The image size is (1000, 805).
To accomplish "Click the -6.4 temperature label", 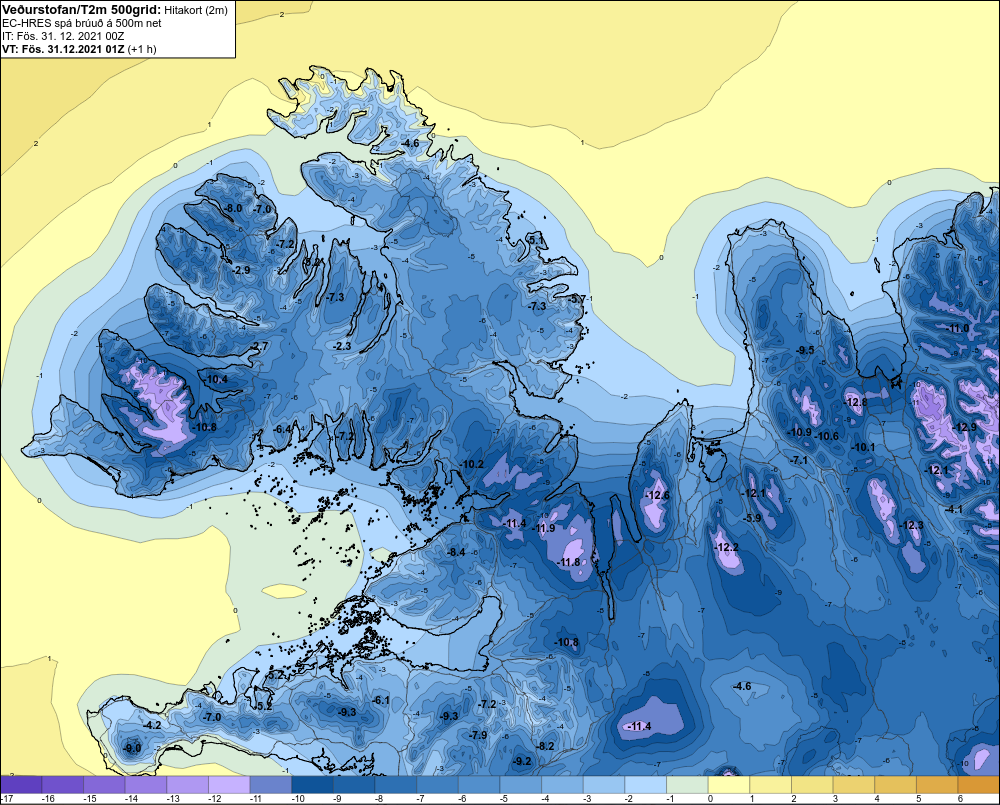I will pos(282,429).
